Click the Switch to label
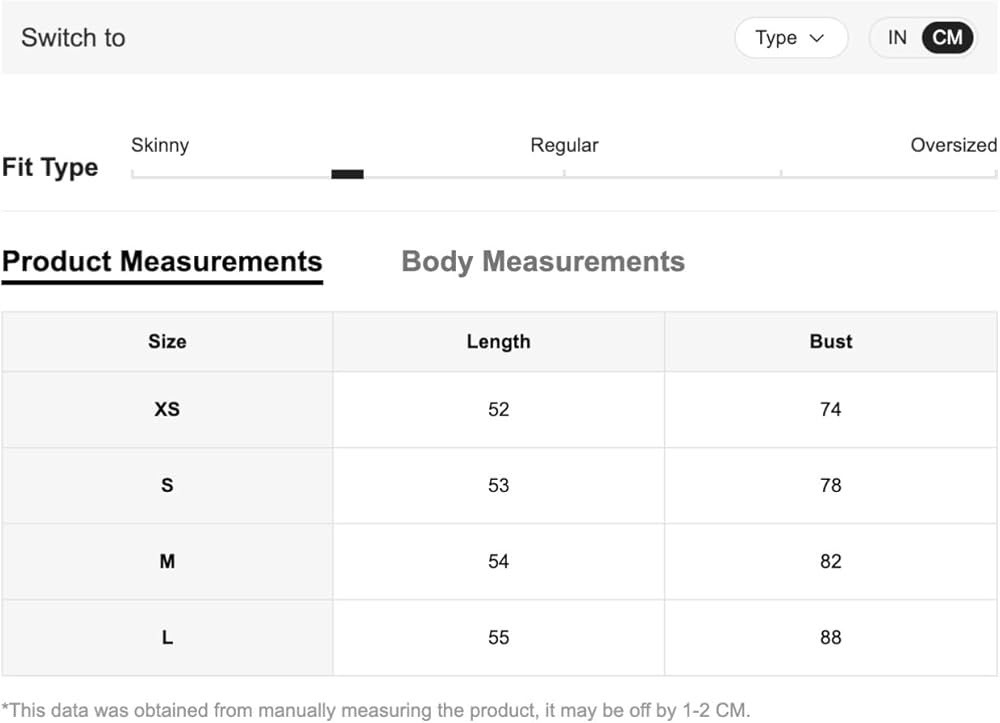This screenshot has width=1000, height=723. coord(73,38)
